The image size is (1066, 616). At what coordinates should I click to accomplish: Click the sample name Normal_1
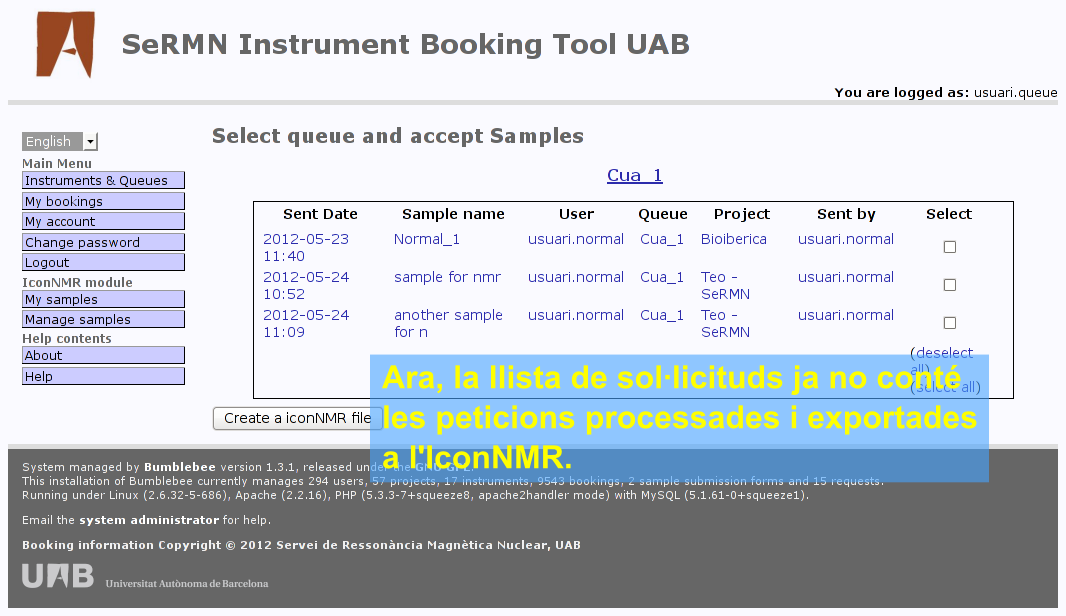pos(427,239)
